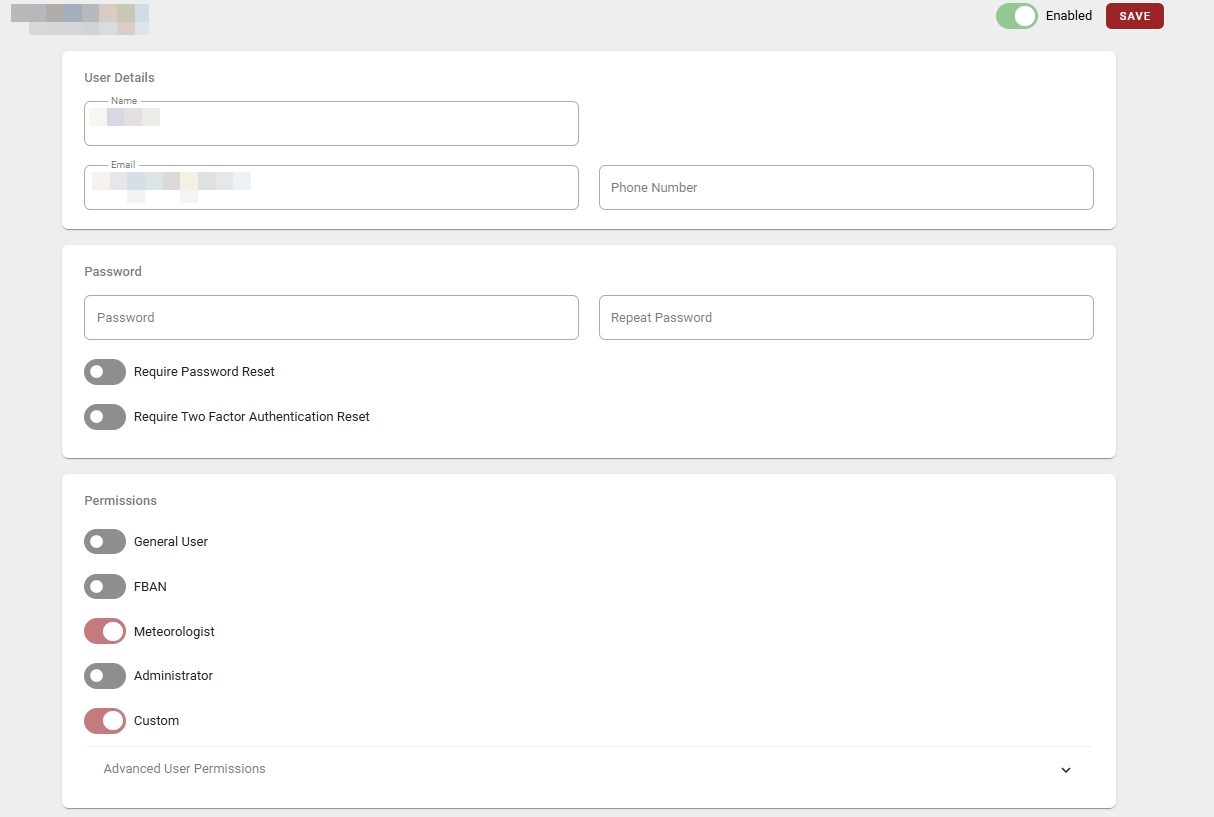This screenshot has height=817, width=1214.
Task: Turn on the Require Password Reset switch
Action: (x=105, y=372)
